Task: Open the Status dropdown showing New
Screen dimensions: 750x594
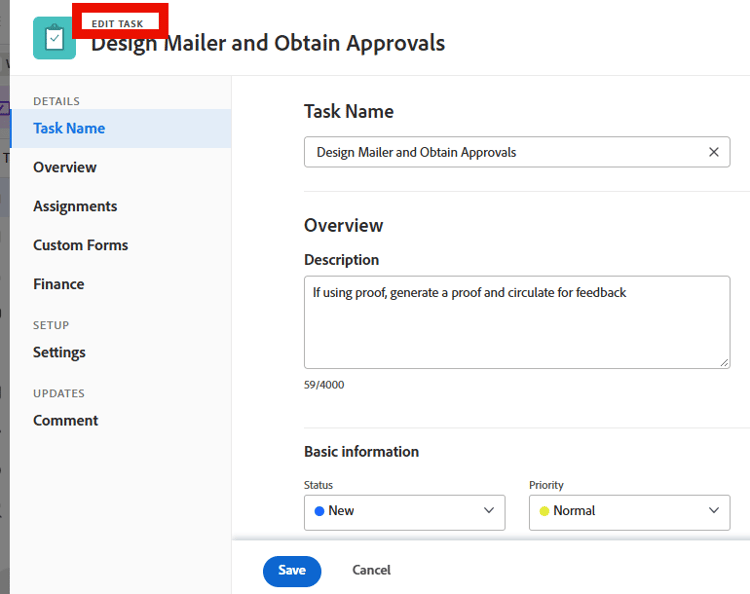Action: (x=404, y=512)
